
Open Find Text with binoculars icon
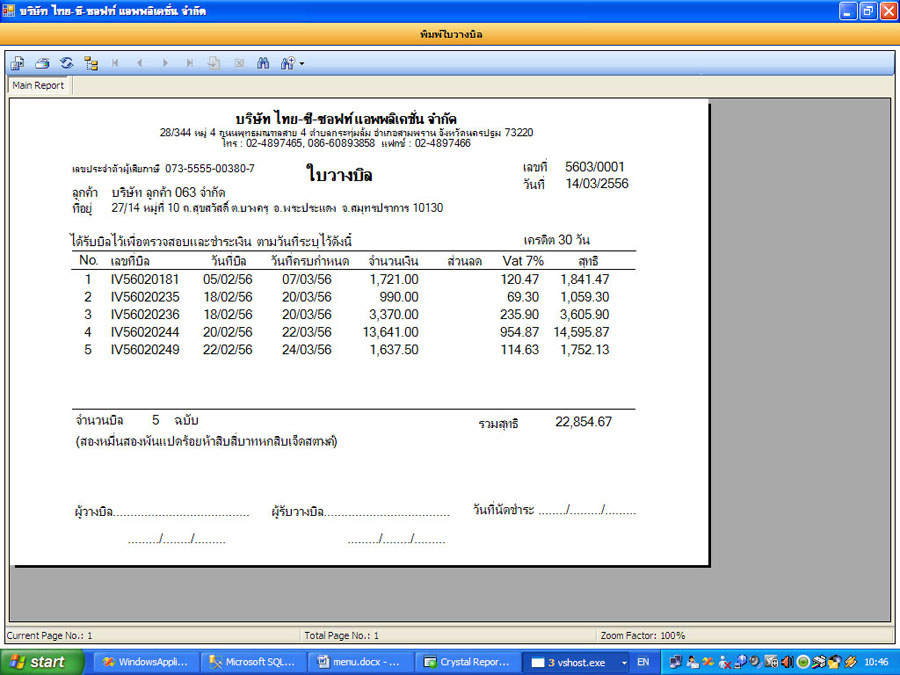click(x=264, y=63)
